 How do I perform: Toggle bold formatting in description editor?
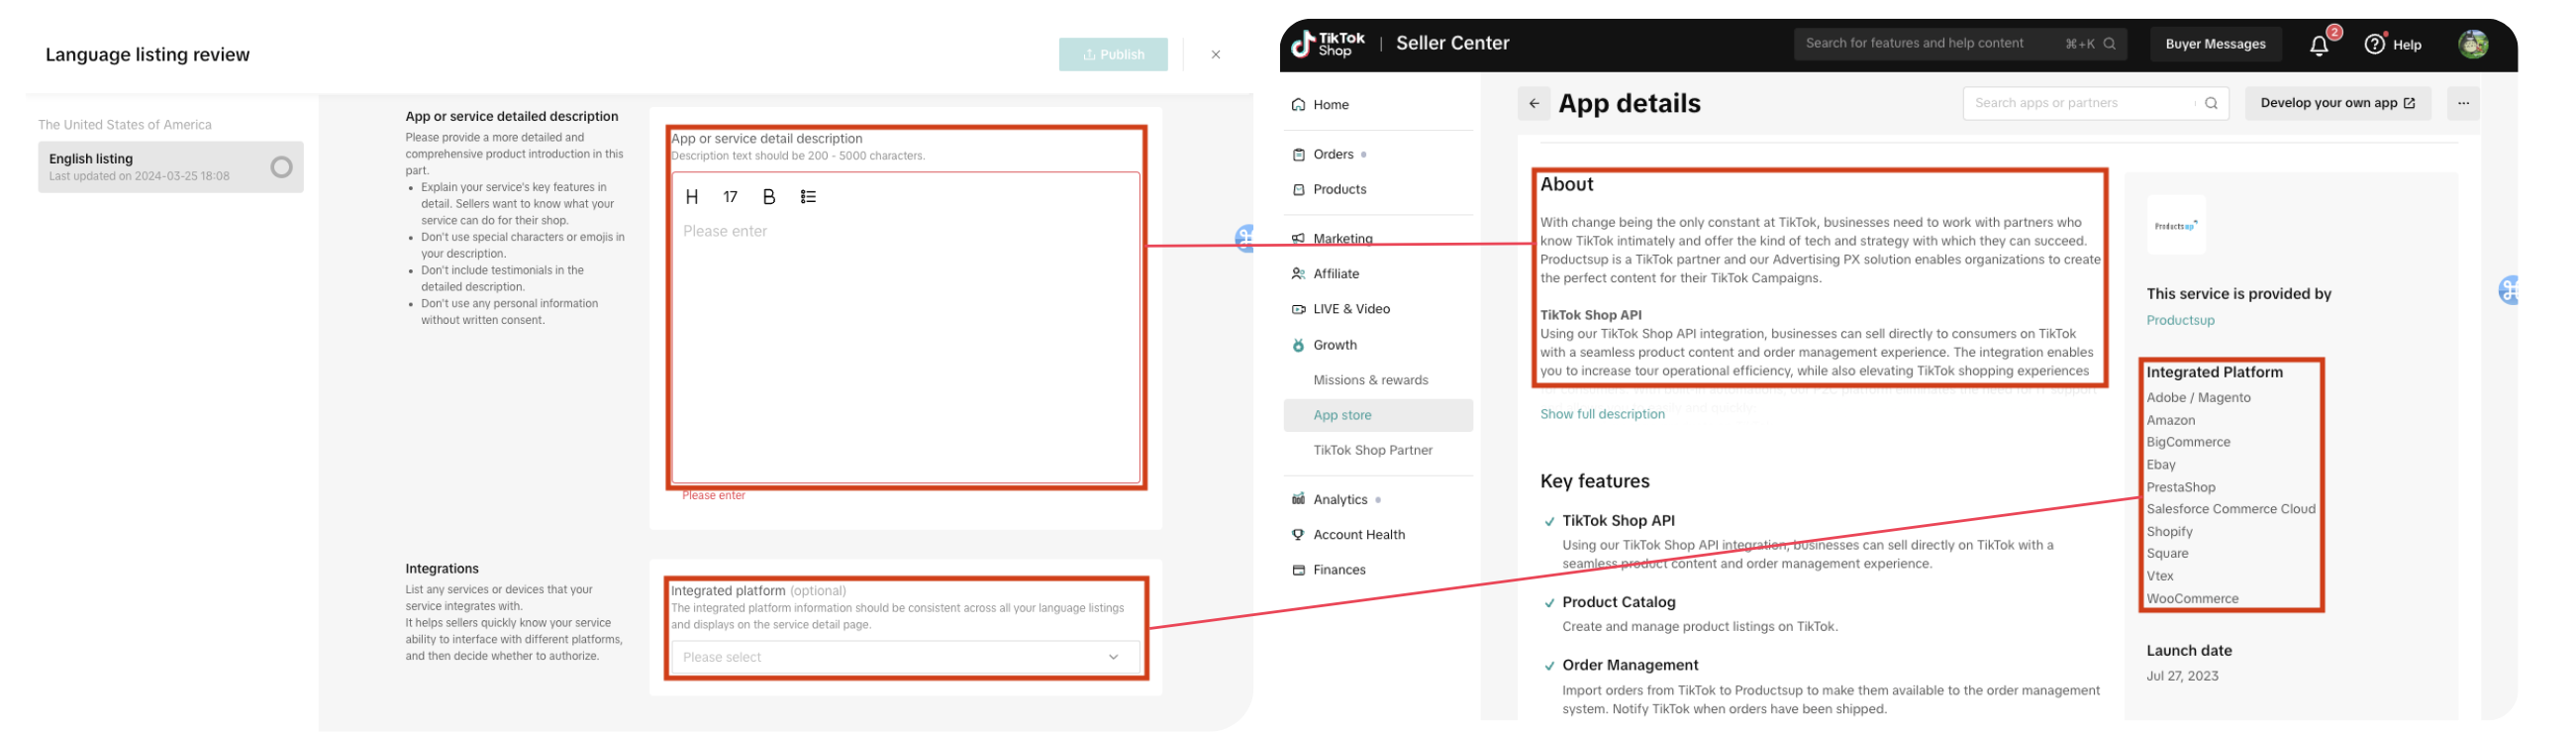(769, 197)
